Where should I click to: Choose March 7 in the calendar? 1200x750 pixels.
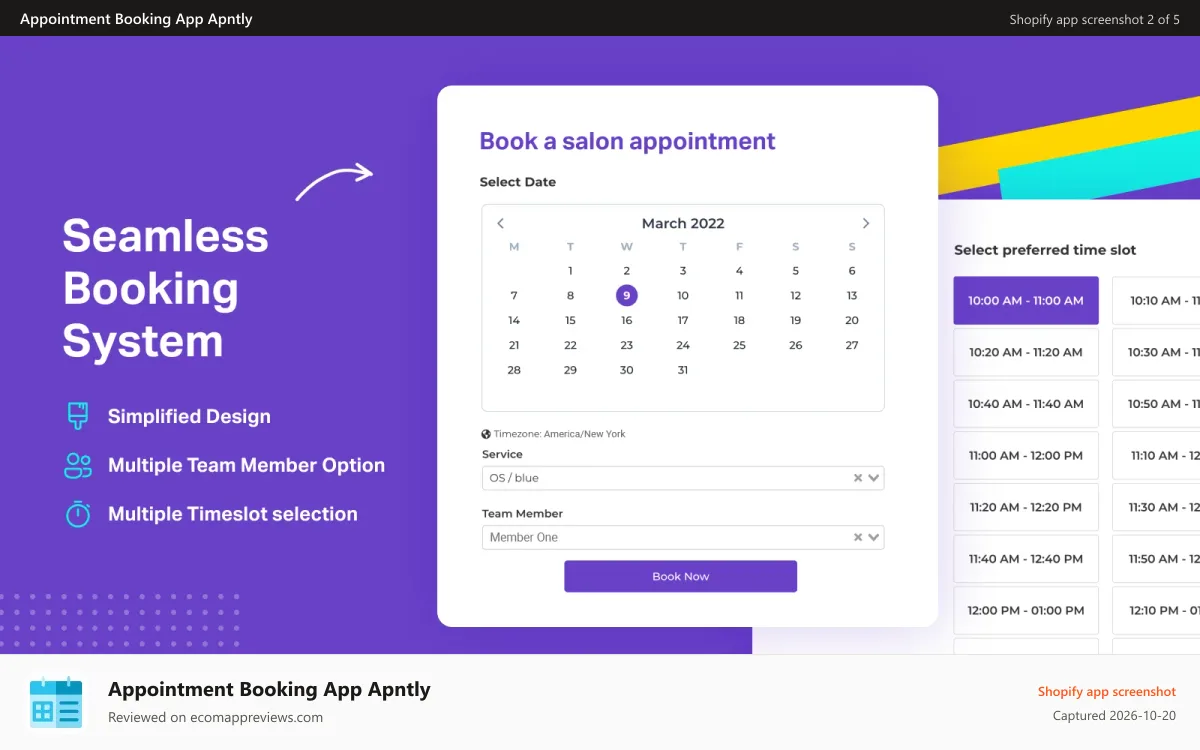[514, 295]
